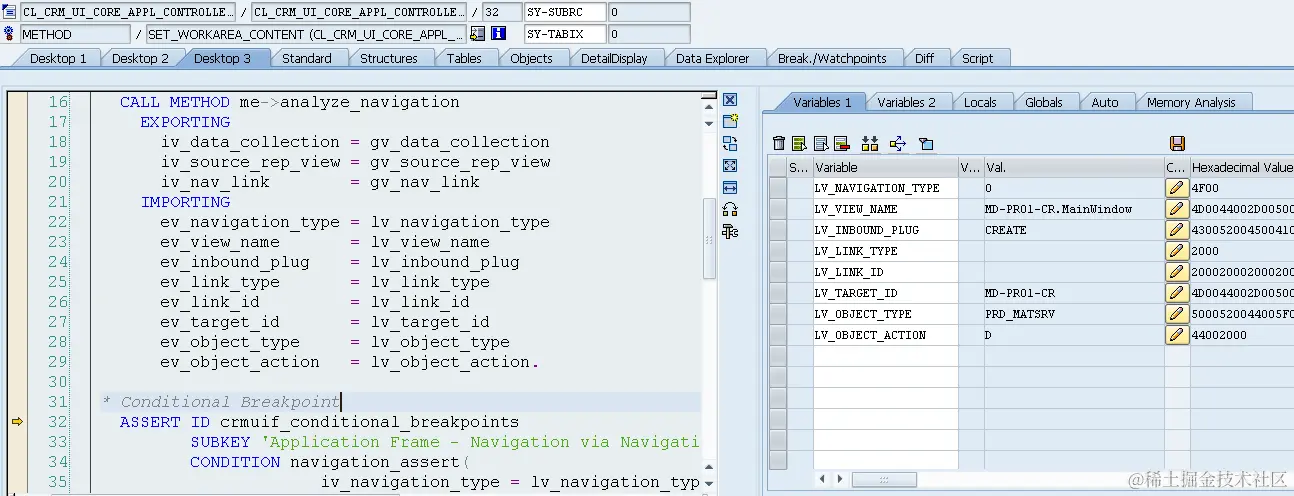Click the value cell PRD_MATSRV
Viewport: 1294px width, 496px height.
pyautogui.click(x=1073, y=314)
